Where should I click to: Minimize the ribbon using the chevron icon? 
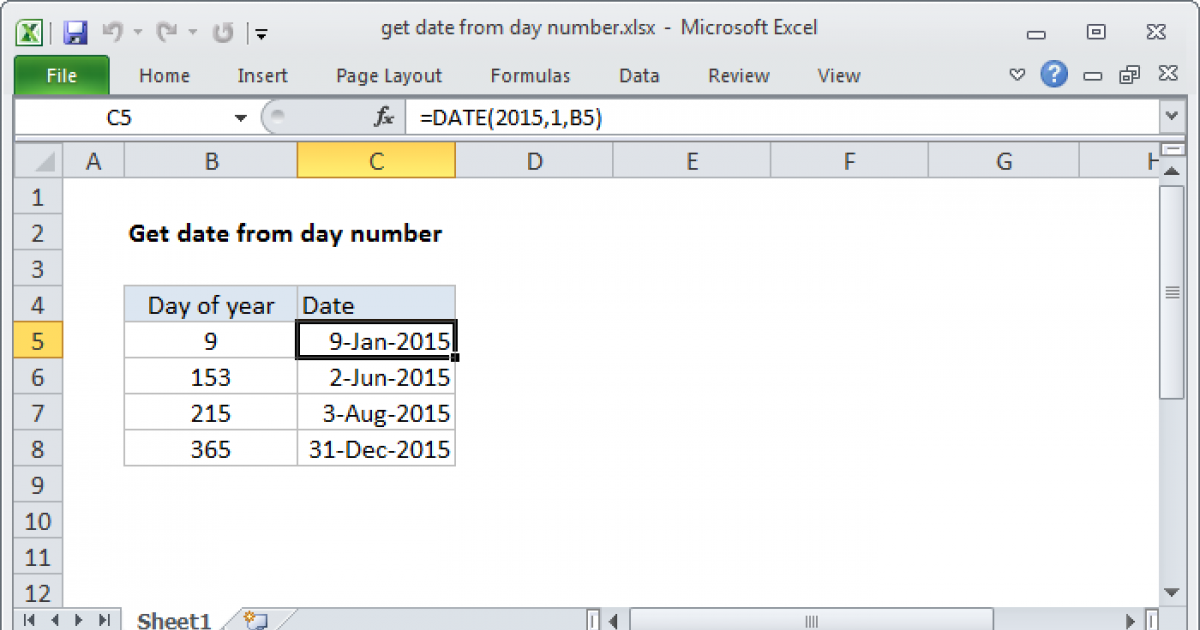(1017, 75)
